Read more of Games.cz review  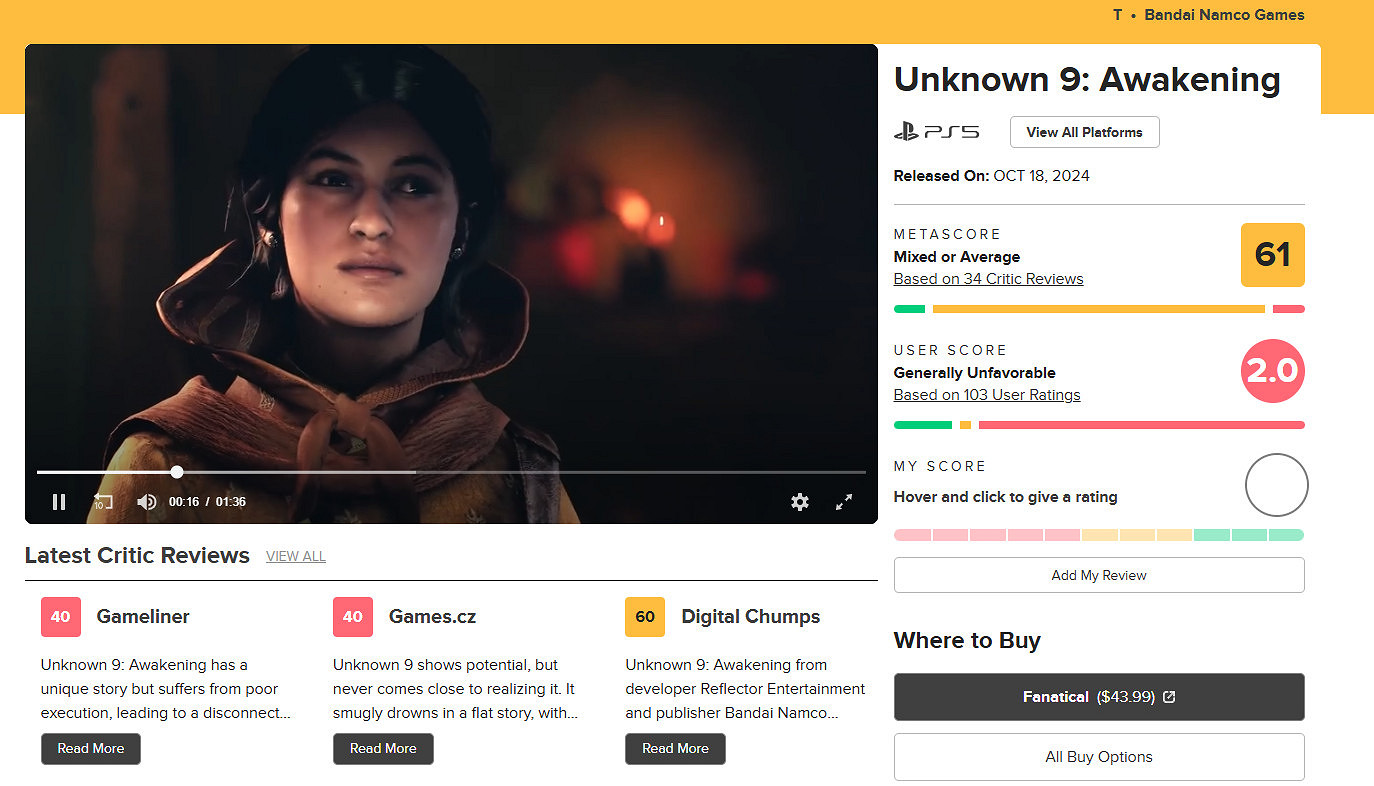click(x=383, y=749)
